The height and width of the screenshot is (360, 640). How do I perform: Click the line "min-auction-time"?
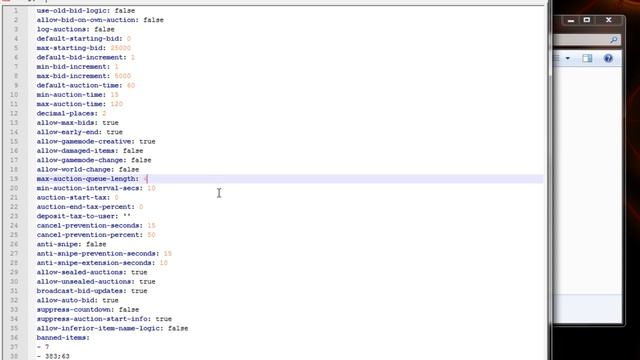pyautogui.click(x=78, y=95)
